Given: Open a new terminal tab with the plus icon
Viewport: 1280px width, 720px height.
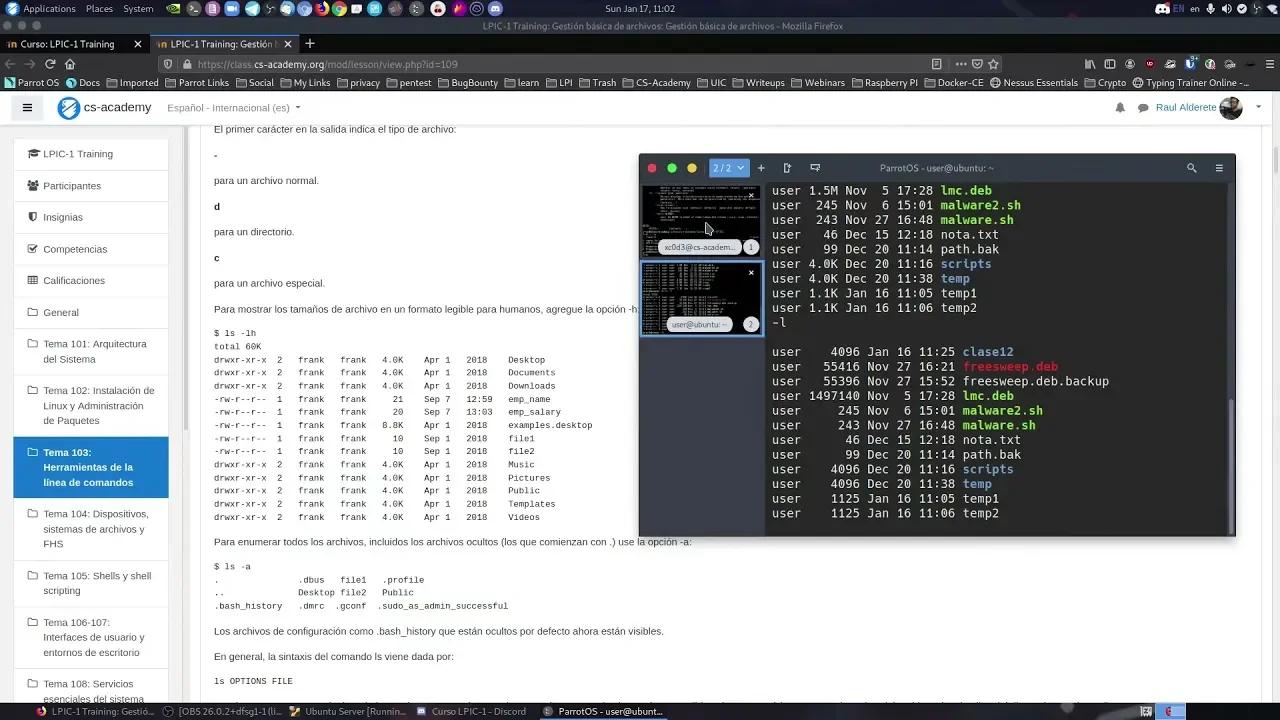Looking at the screenshot, I should [x=761, y=167].
